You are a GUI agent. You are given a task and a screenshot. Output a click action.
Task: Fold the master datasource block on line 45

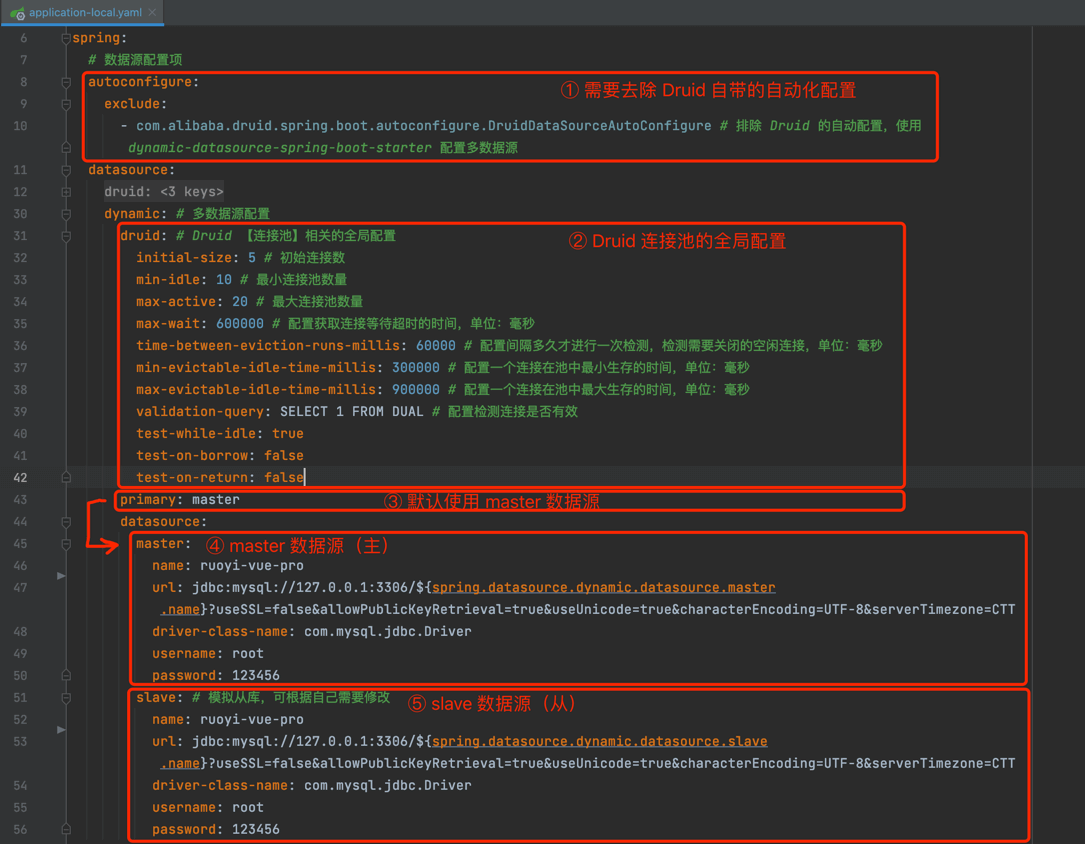click(x=66, y=544)
